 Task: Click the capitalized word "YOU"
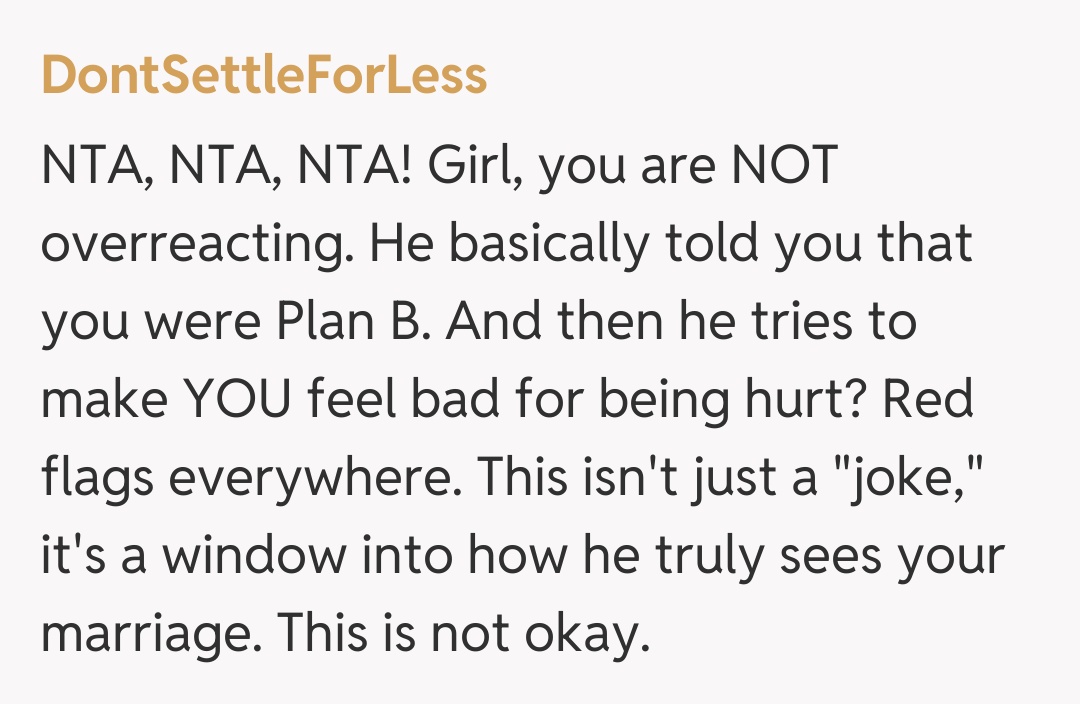[x=249, y=402]
